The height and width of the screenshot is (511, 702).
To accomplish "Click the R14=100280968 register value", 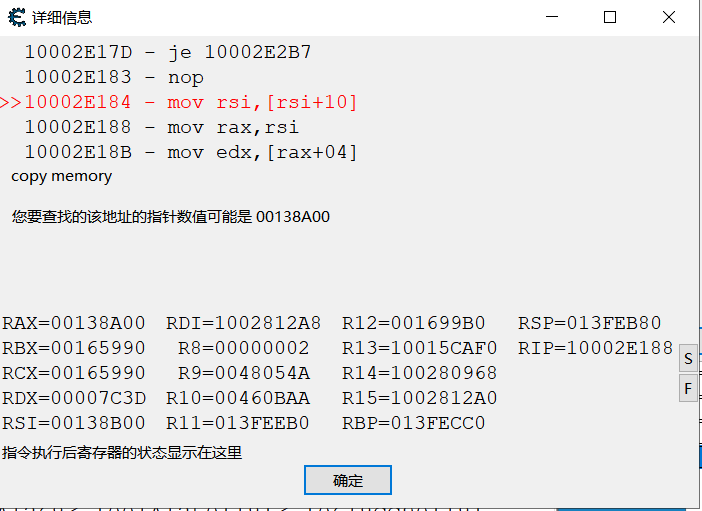I will [x=419, y=373].
